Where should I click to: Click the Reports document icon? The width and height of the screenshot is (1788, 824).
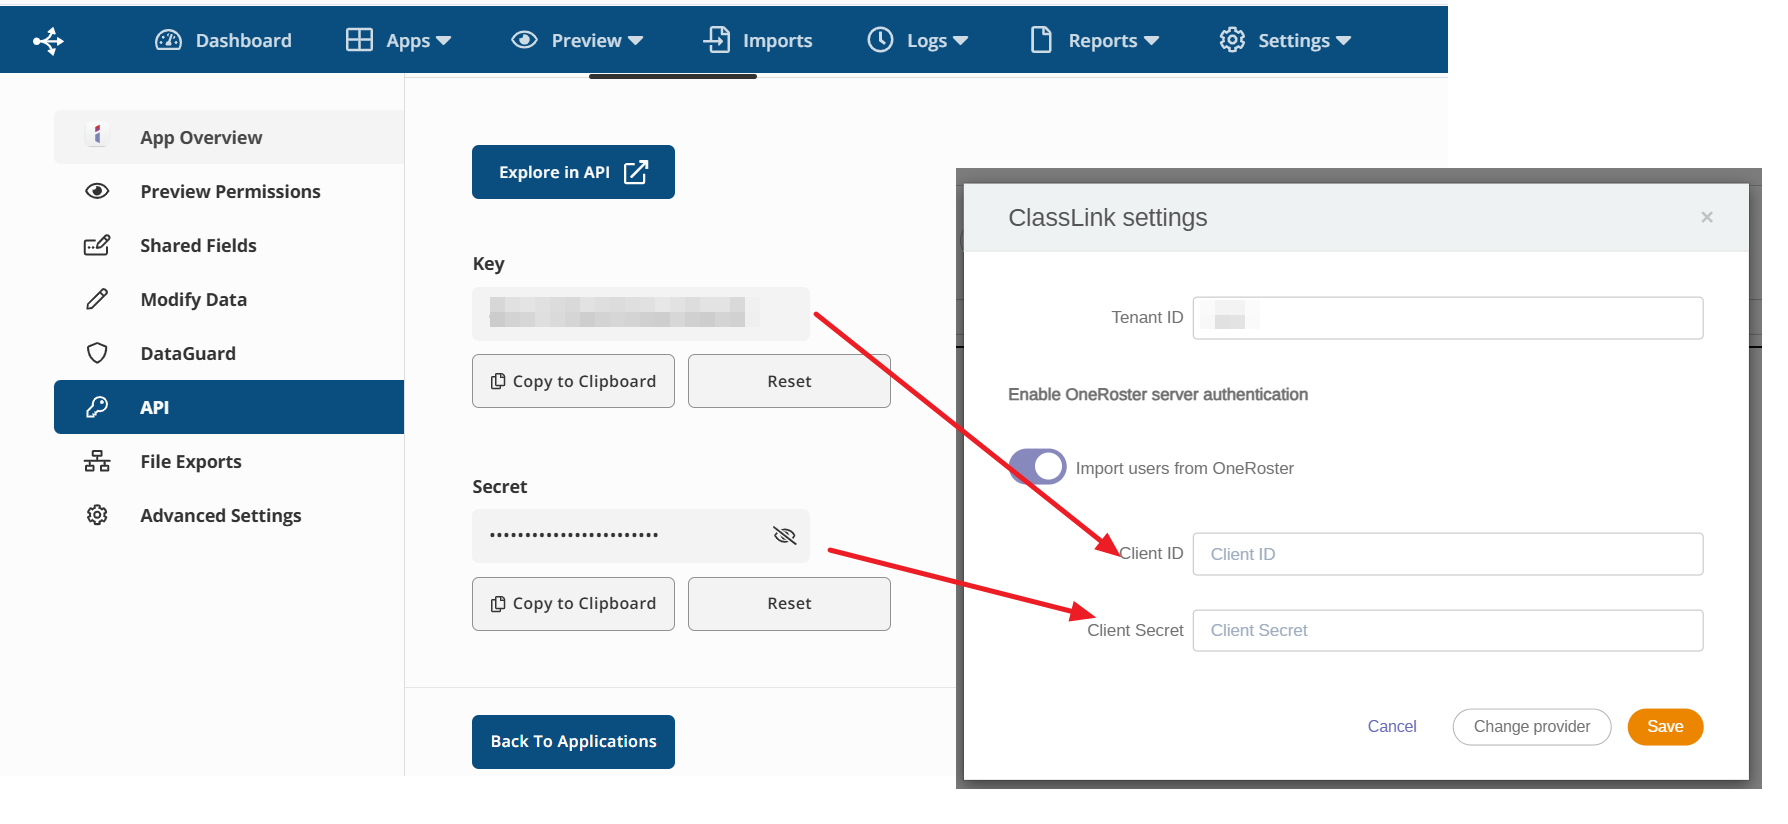tap(1041, 40)
